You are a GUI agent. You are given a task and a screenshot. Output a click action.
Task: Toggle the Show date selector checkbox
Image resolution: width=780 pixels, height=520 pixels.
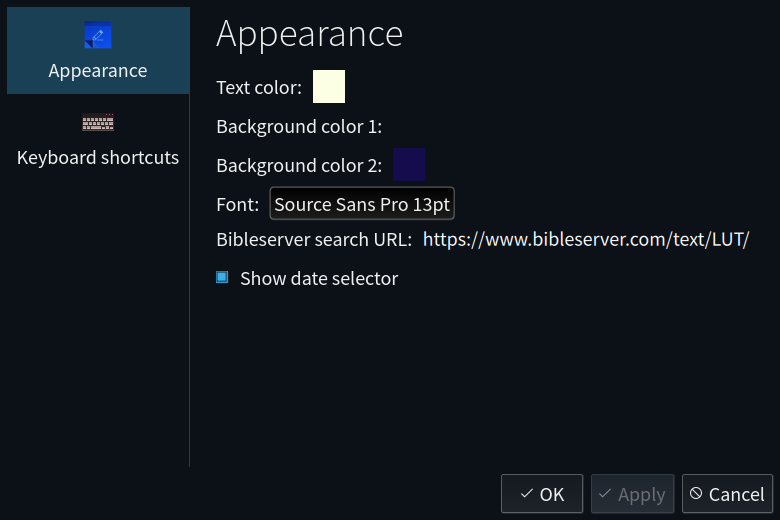click(x=222, y=277)
